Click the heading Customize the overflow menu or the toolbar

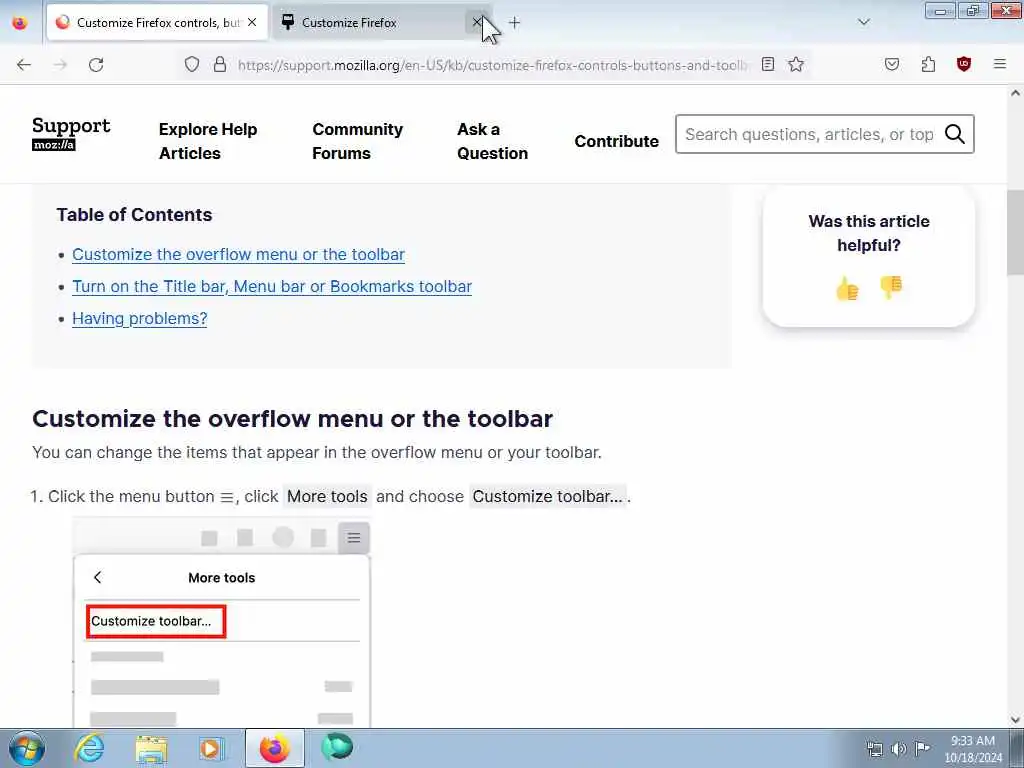pyautogui.click(x=293, y=419)
